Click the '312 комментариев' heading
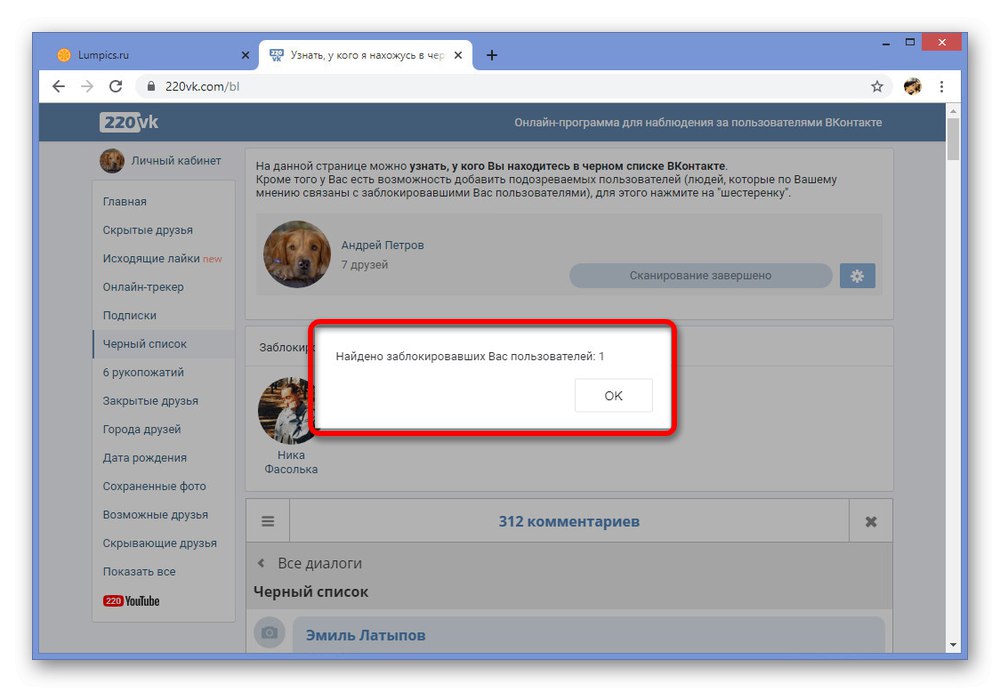 [x=569, y=522]
